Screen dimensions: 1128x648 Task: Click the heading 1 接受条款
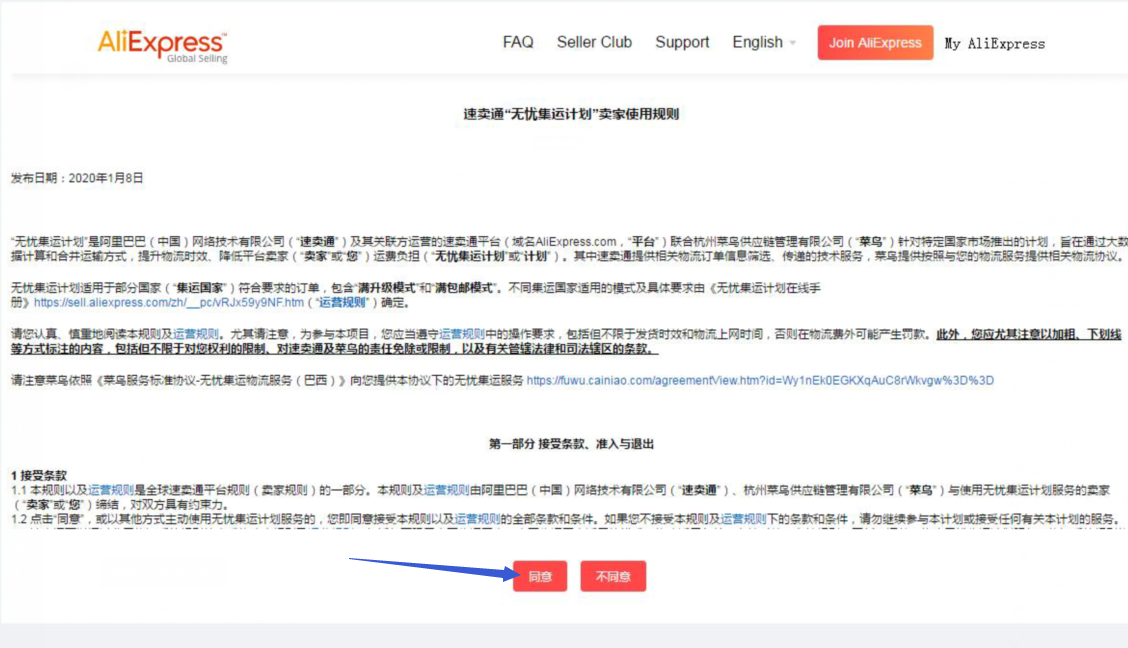pos(39,475)
